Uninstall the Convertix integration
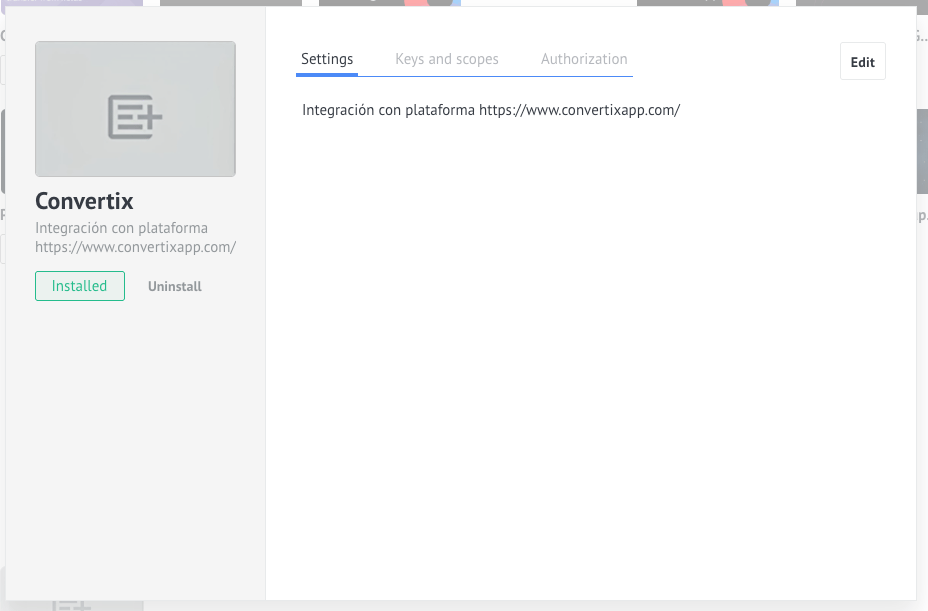 (175, 287)
